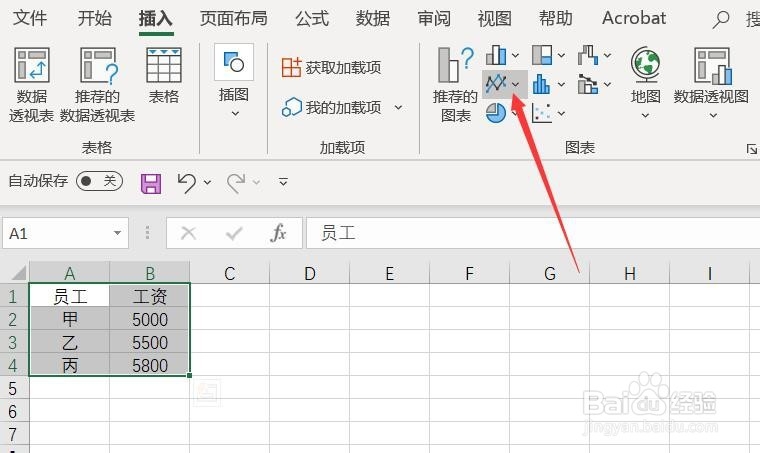Switch to the 数据 tab

coord(373,18)
